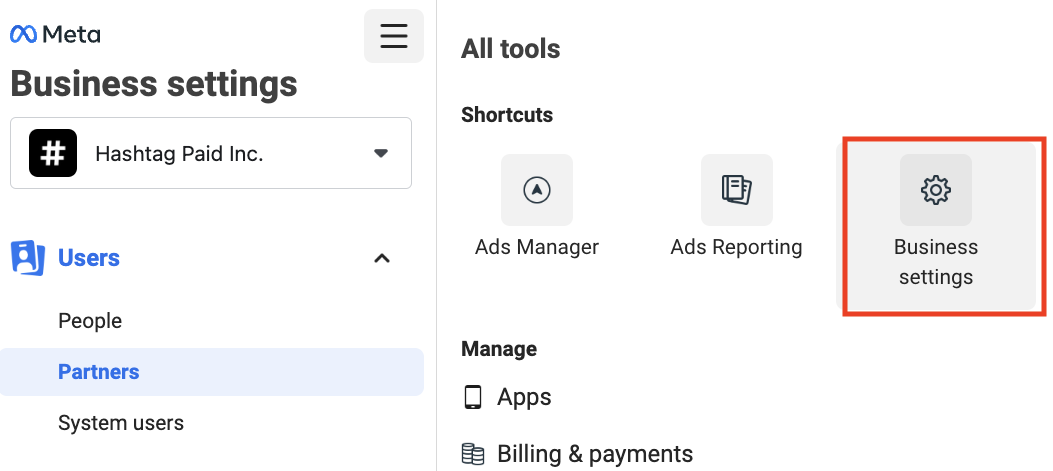Click the Ads Reporting shortcut label
The height and width of the screenshot is (471, 1053).
[x=736, y=247]
